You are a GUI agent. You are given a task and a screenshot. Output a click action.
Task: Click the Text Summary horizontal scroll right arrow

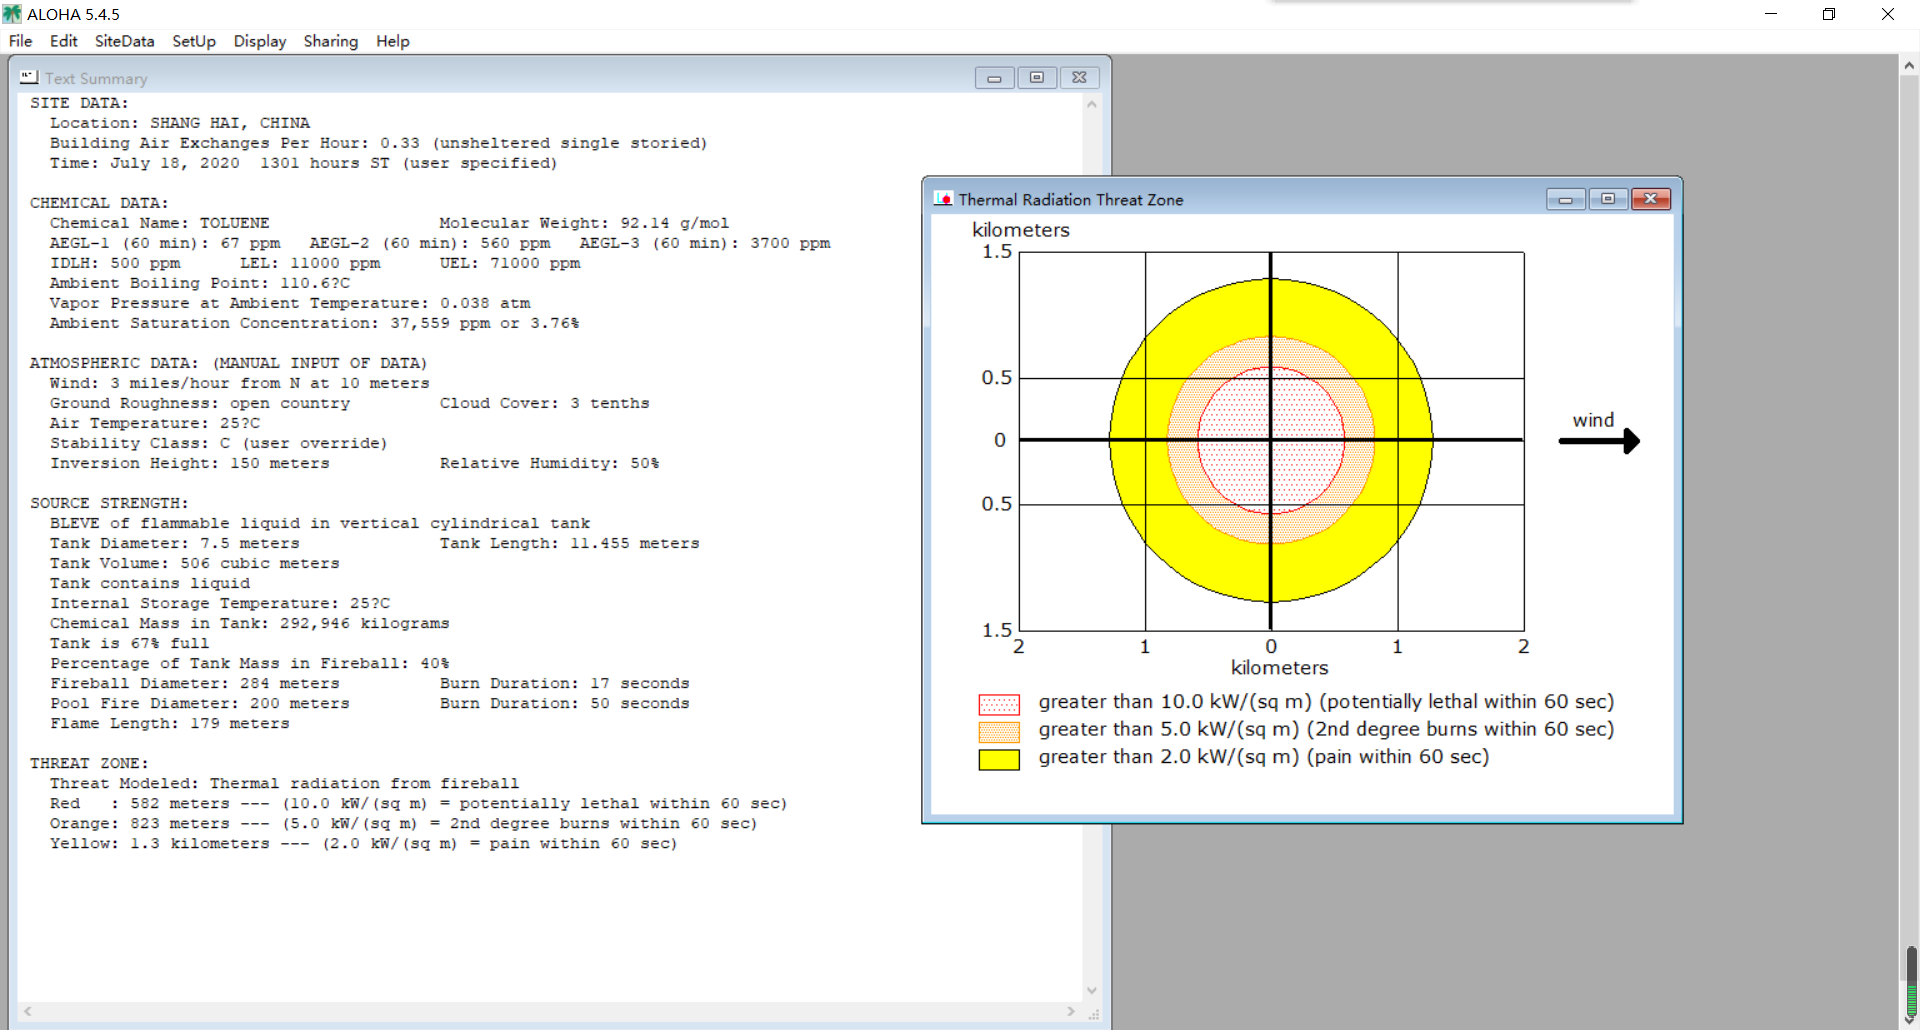click(x=1071, y=1012)
